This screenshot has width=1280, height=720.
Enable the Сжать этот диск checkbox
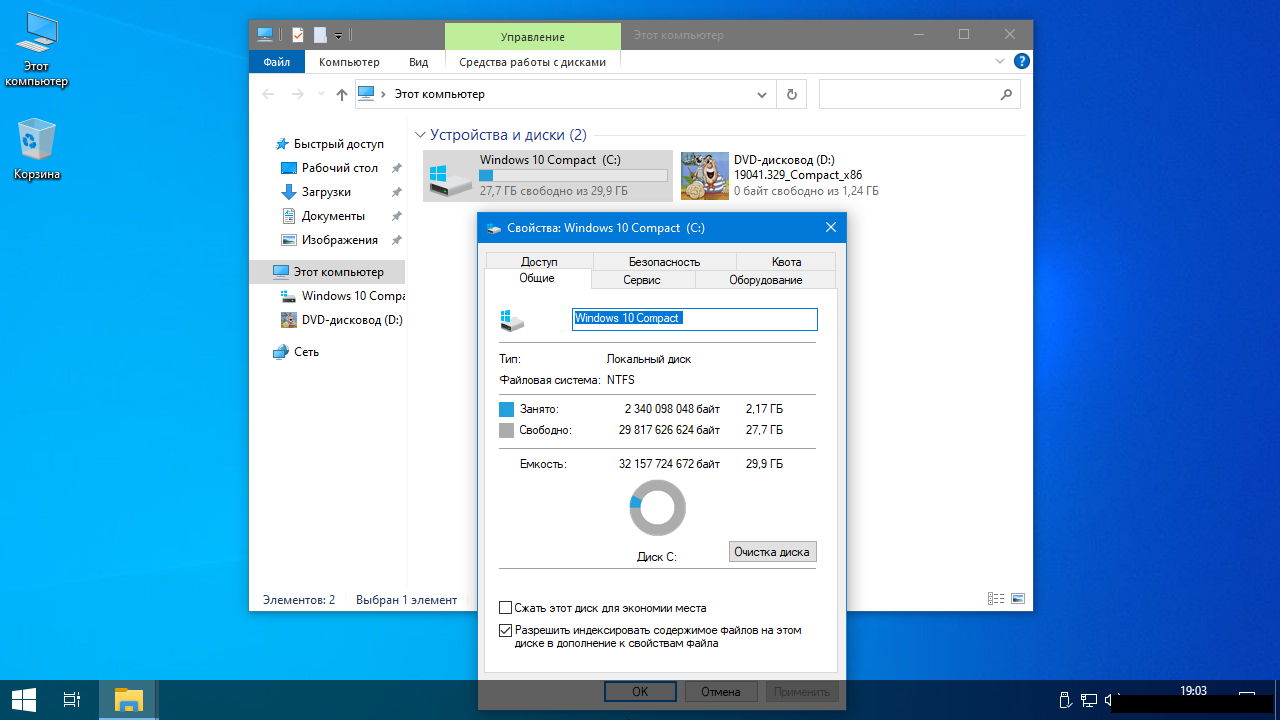coord(506,608)
